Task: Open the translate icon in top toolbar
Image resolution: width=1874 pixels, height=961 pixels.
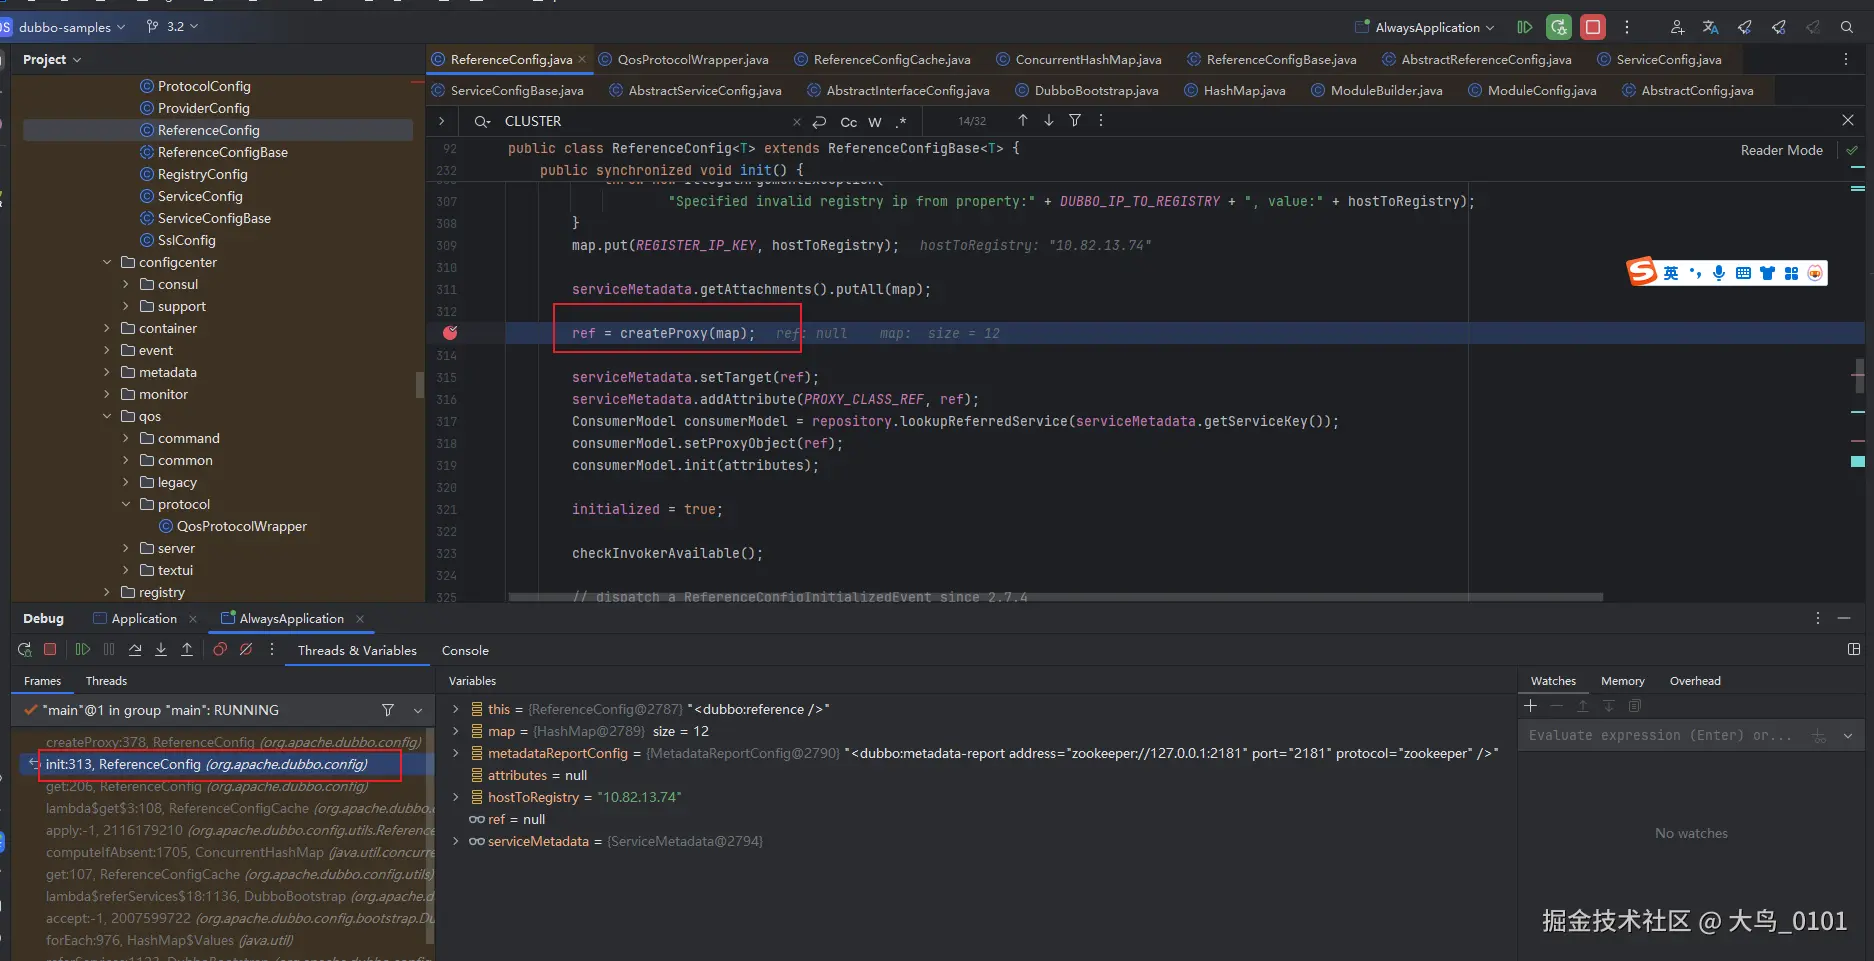Action: pos(1711,27)
